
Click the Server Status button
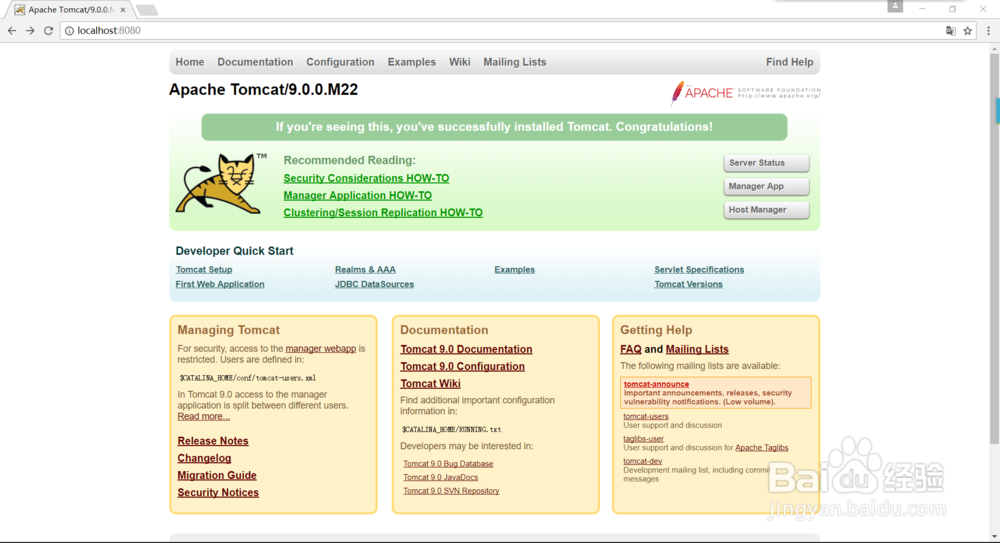[766, 163]
